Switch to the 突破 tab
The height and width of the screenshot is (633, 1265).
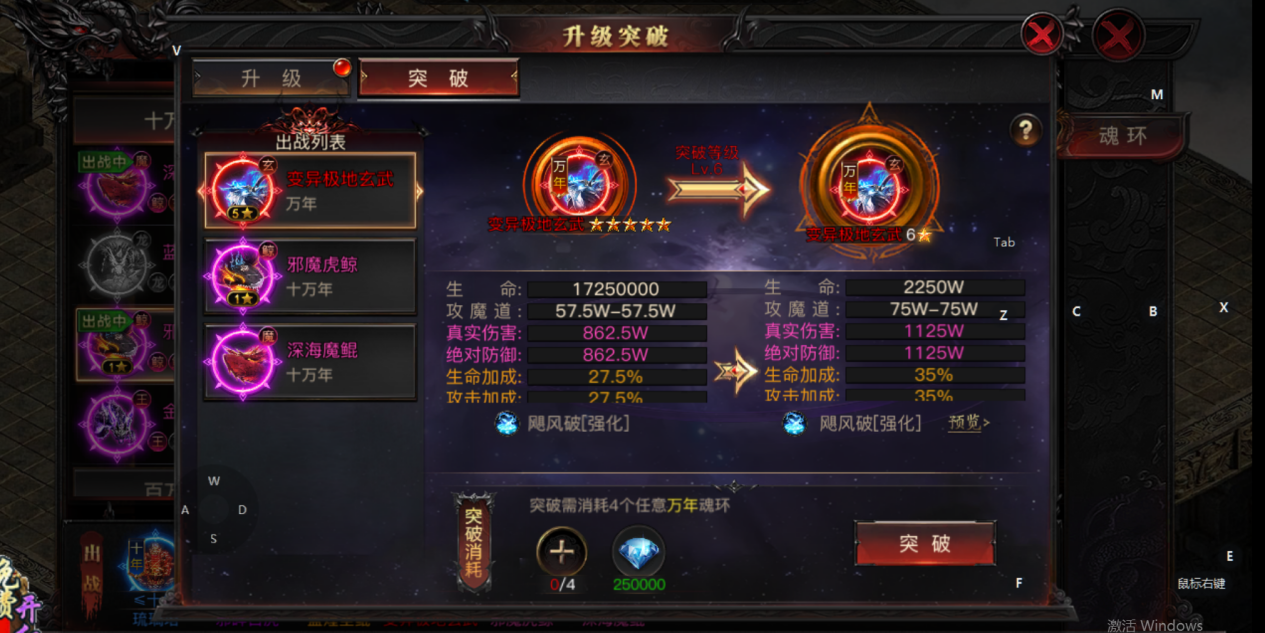coord(439,78)
